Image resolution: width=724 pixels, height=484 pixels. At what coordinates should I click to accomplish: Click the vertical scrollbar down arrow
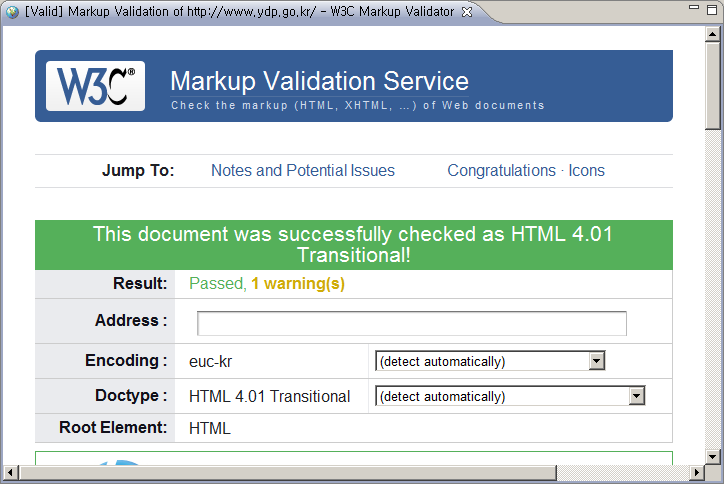pos(713,455)
